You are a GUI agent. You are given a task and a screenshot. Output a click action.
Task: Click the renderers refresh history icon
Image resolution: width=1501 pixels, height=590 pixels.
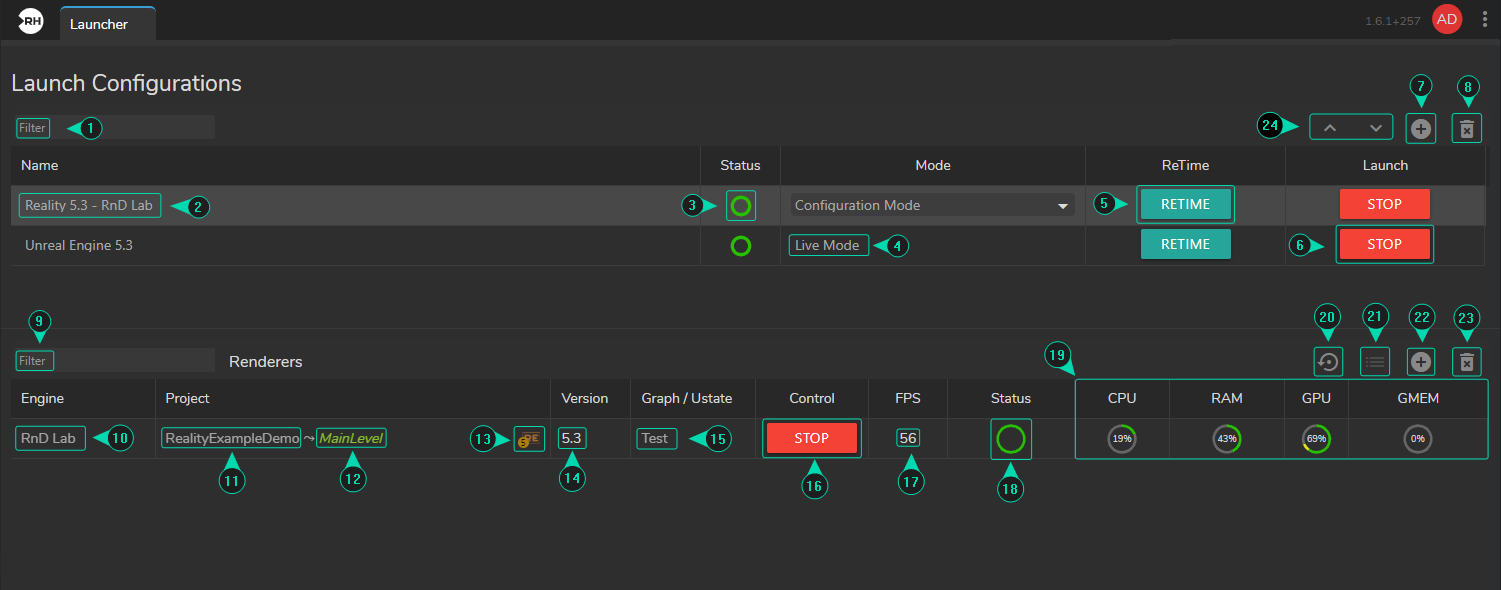pyautogui.click(x=1328, y=362)
